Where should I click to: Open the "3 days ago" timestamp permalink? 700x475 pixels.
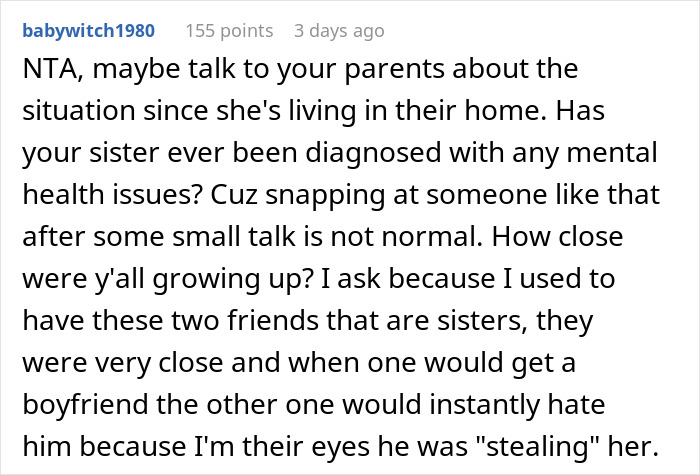point(339,31)
